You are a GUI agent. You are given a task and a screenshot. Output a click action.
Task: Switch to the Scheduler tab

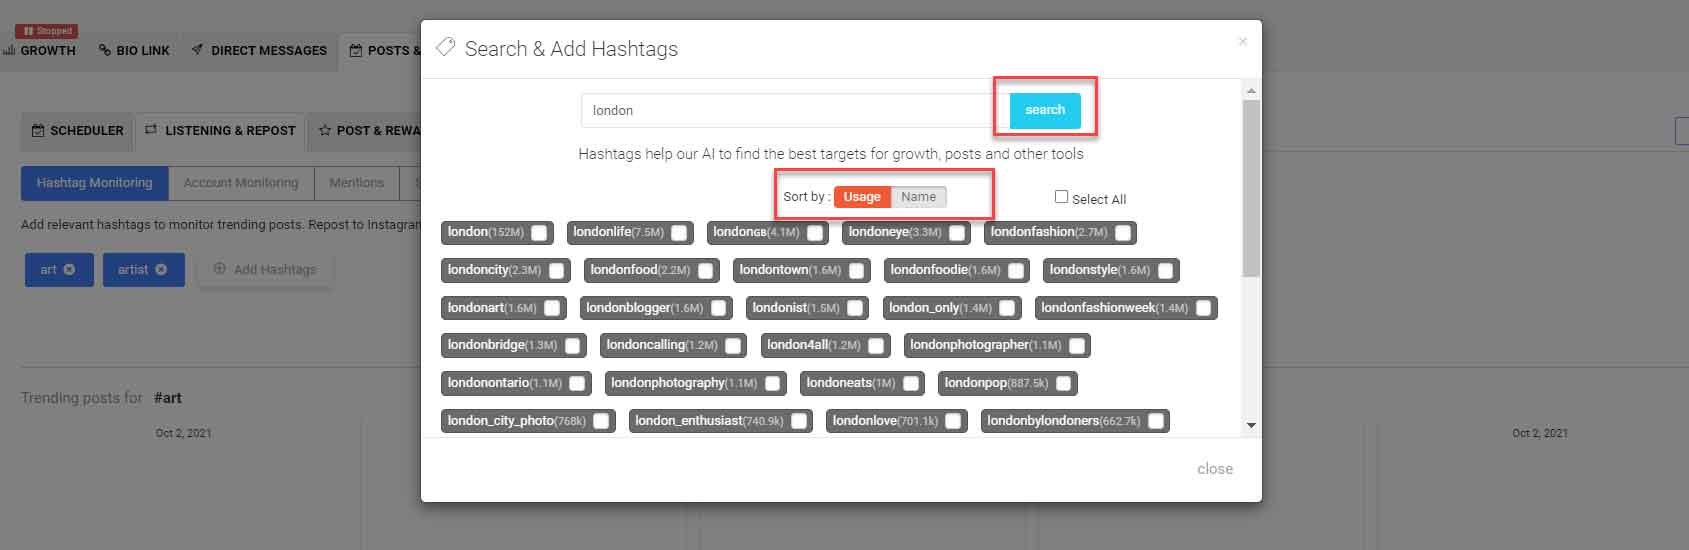(x=77, y=130)
